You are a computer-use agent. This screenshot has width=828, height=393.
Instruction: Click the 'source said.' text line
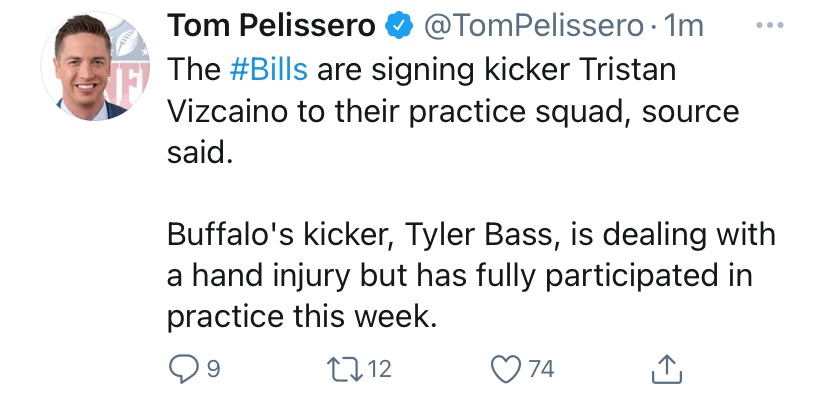point(200,153)
